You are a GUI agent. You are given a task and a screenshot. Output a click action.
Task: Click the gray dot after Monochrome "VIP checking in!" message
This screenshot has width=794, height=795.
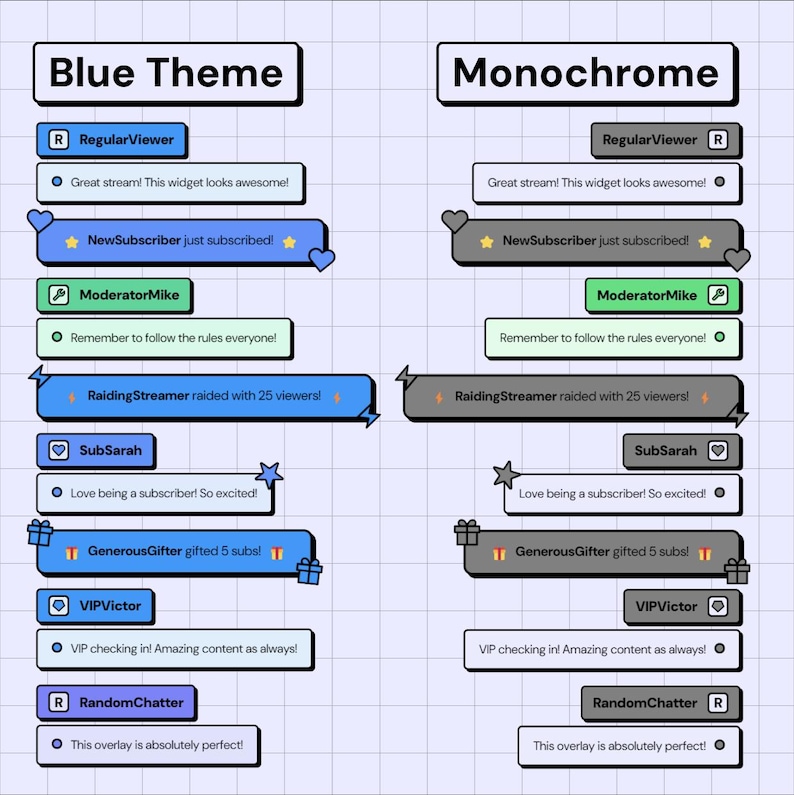pos(719,648)
